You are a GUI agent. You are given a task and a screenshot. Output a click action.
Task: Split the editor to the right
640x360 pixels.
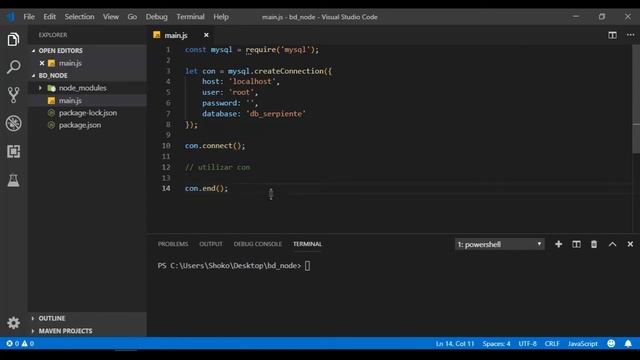tap(612, 35)
